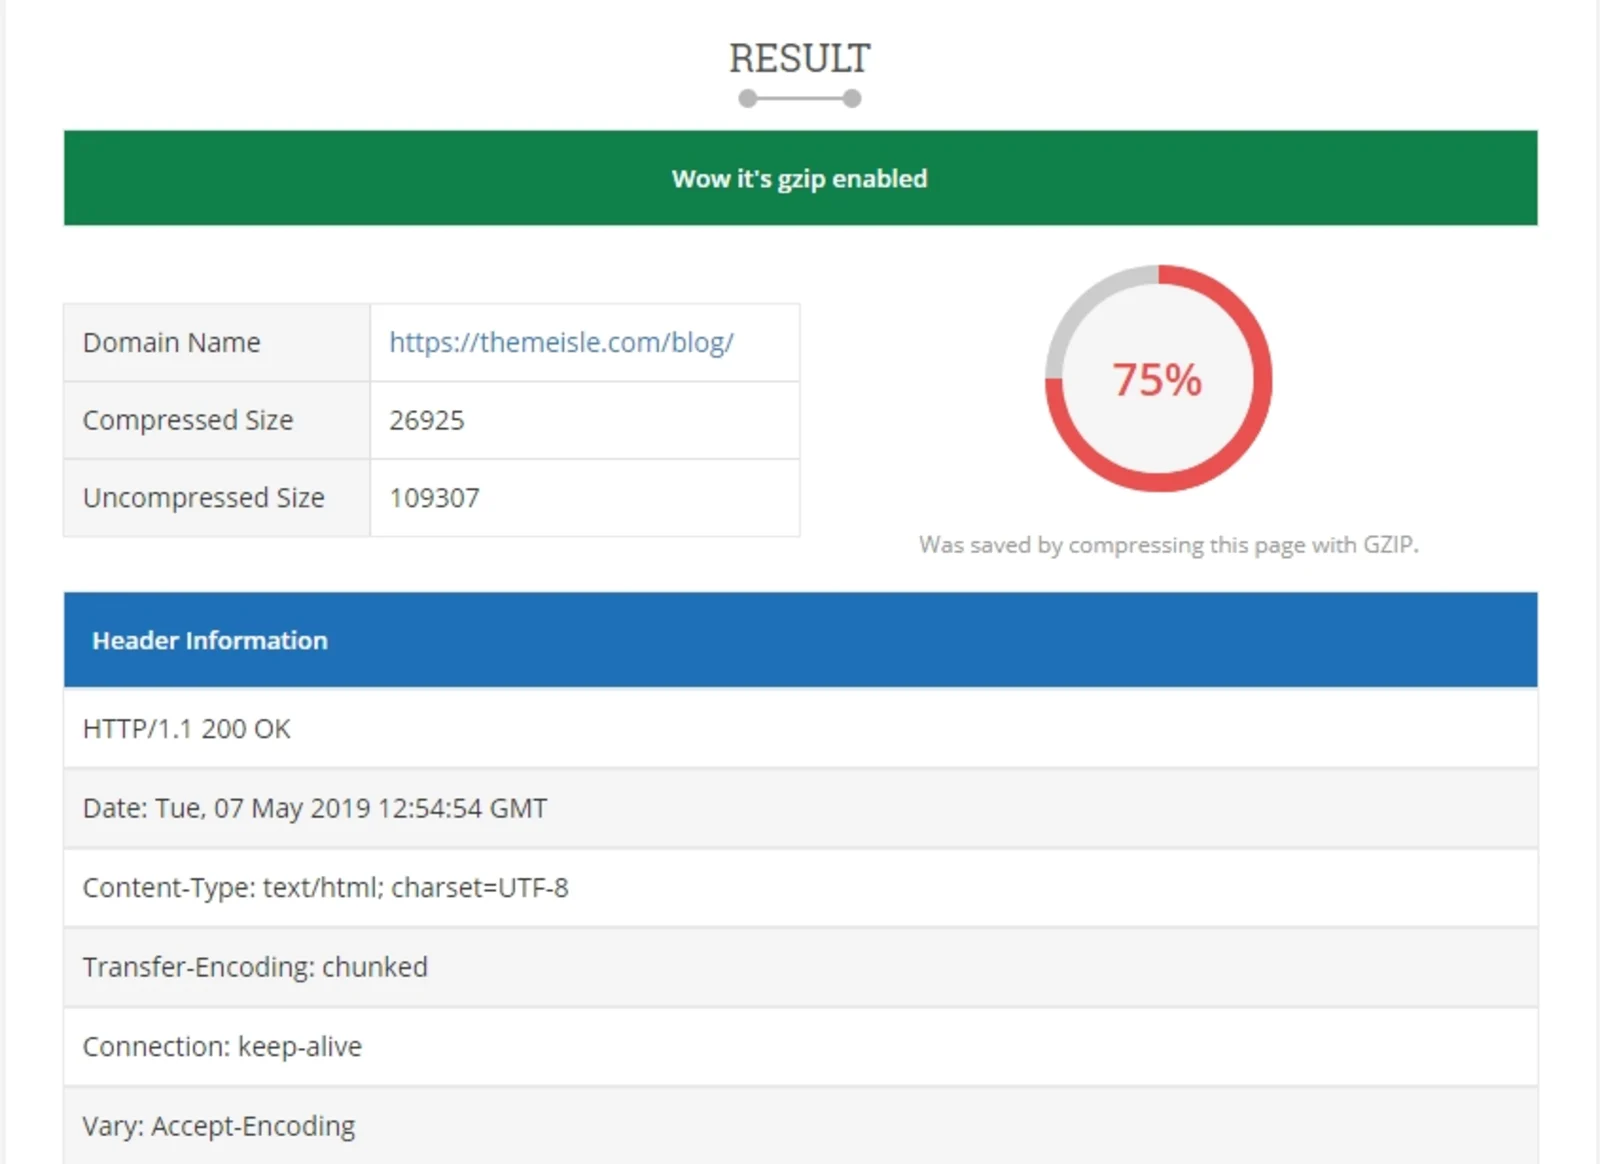Select the Vary Accept-Encoding row
The width and height of the screenshot is (1600, 1164).
tap(800, 1126)
